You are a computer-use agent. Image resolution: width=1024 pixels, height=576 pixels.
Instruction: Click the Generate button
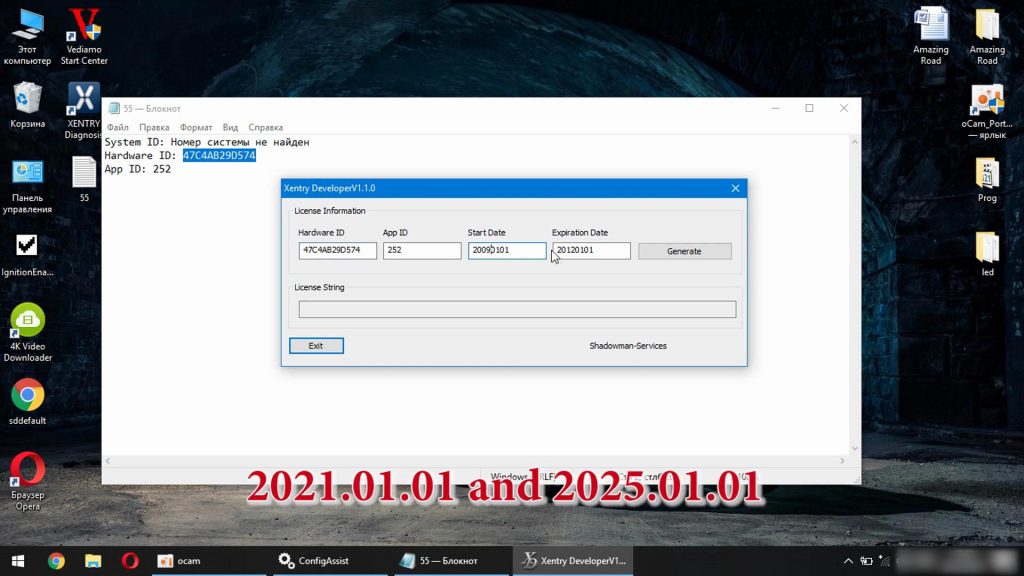click(684, 251)
